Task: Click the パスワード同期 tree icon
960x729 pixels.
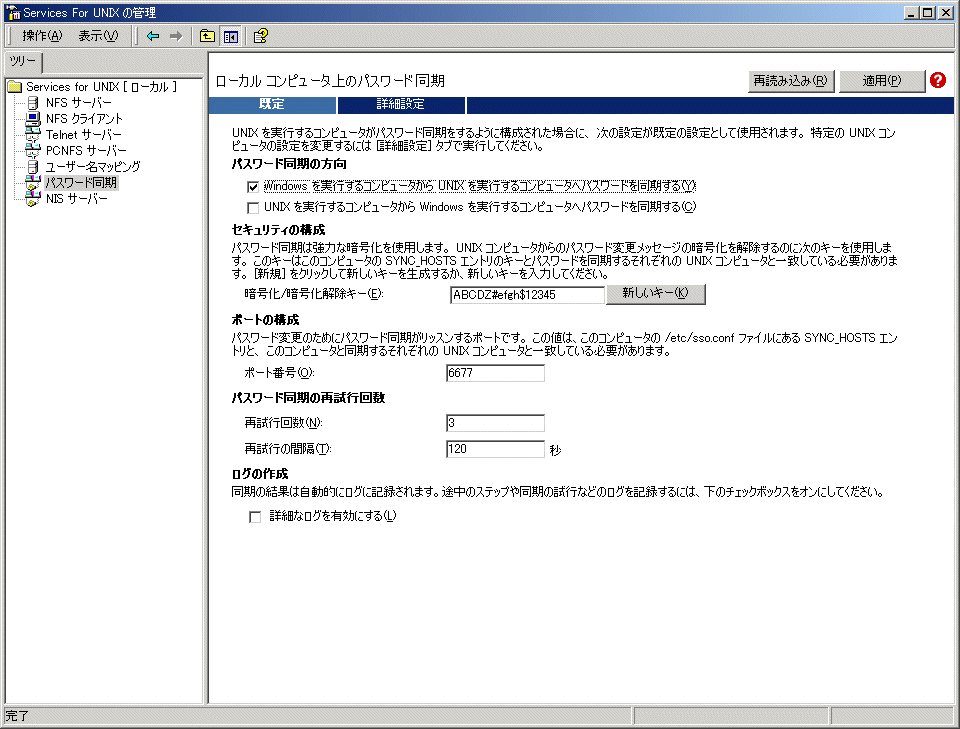Action: (x=33, y=182)
